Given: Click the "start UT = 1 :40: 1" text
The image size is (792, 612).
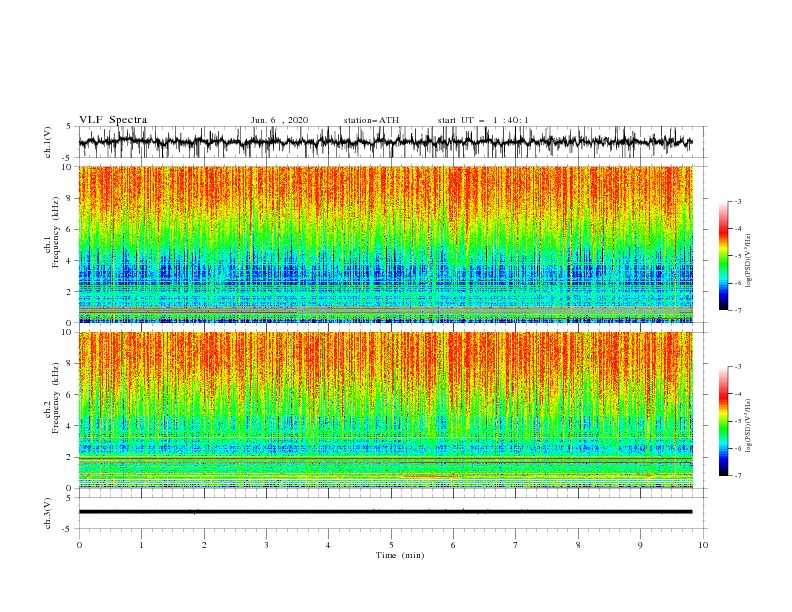Looking at the screenshot, I should coord(483,120).
